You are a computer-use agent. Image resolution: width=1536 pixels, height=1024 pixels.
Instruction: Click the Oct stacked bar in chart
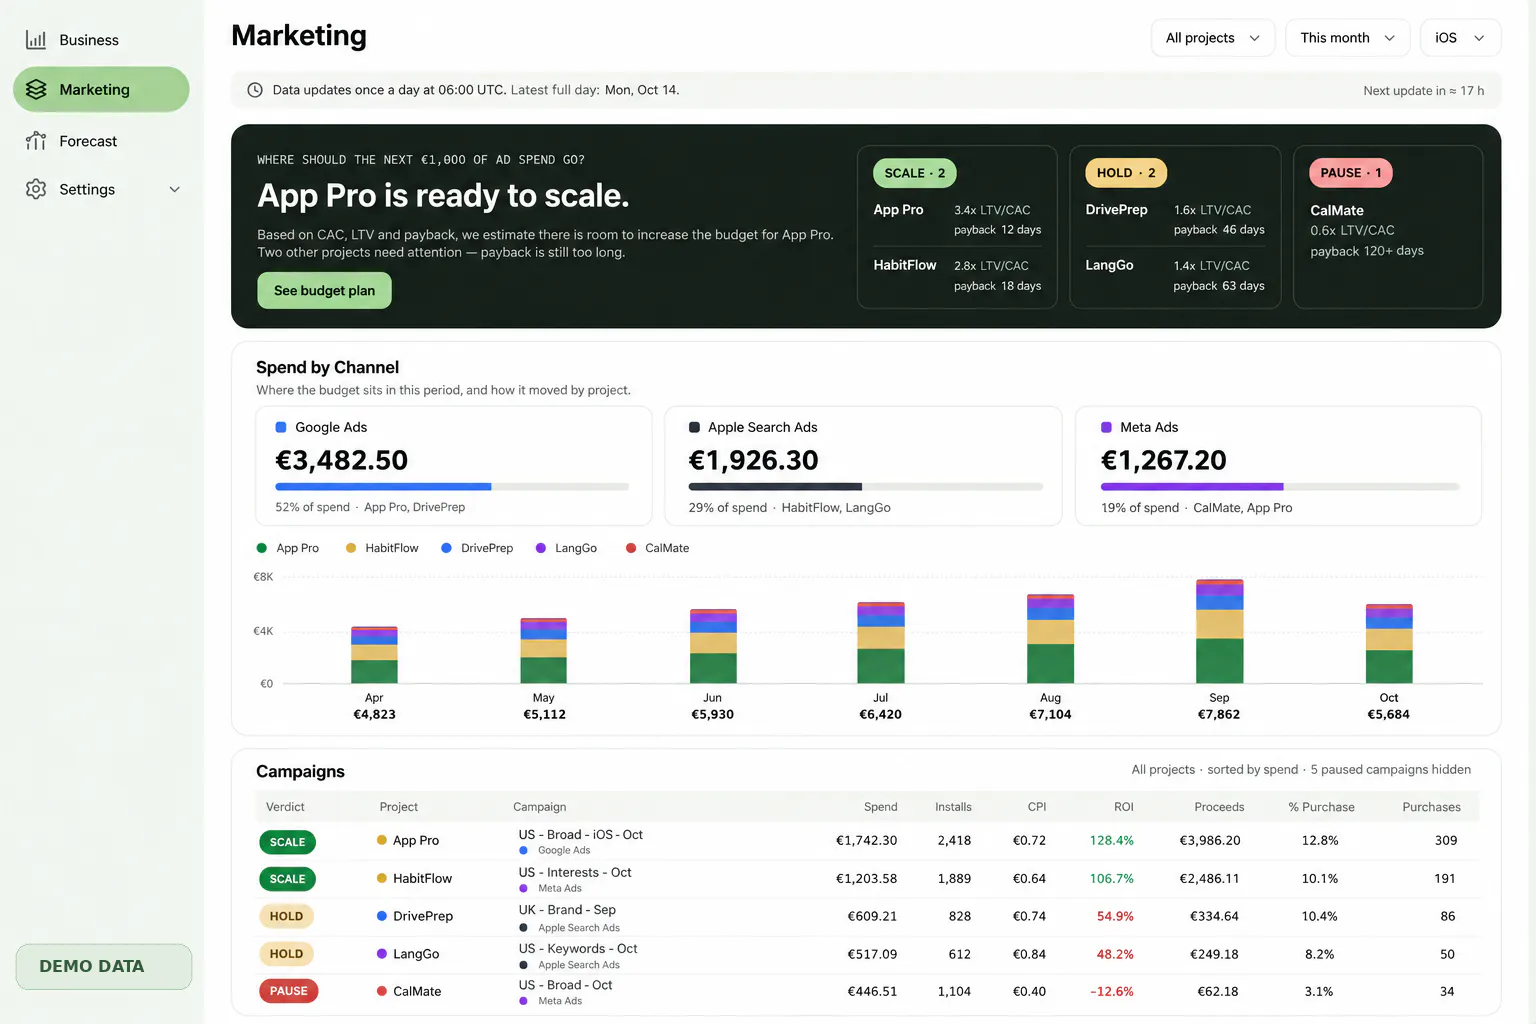click(1389, 644)
